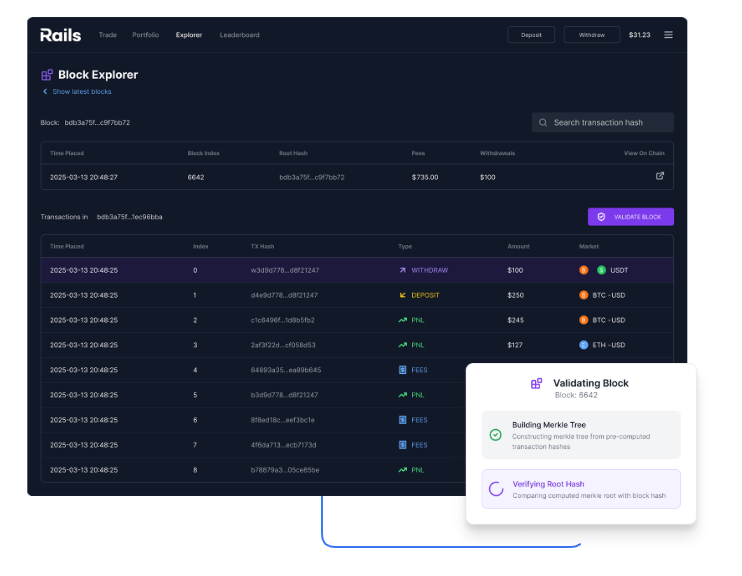Click the Bitcoin icon in row 1 BTC-USD
This screenshot has width=742, height=576.
(x=583, y=295)
